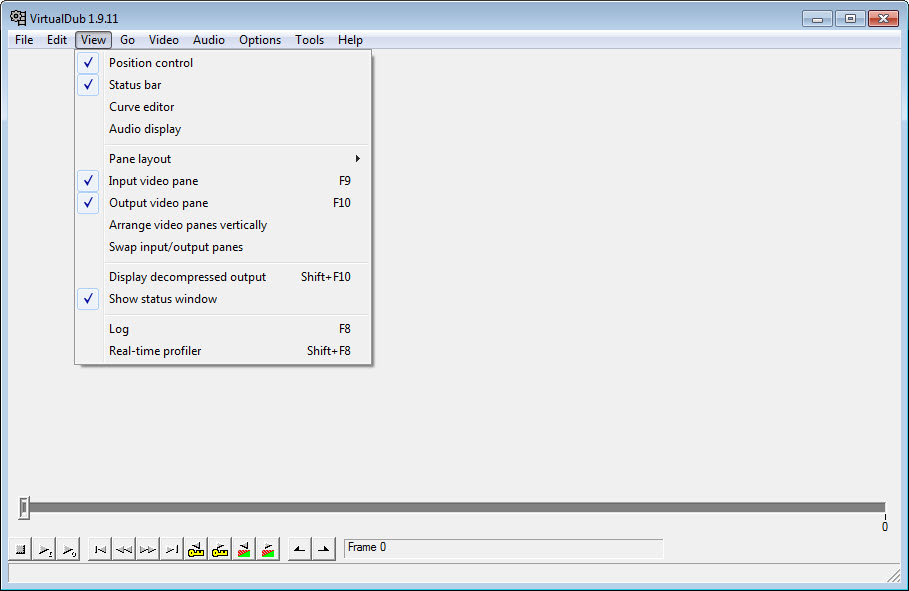
Task: Expand the Pane layout submenu
Action: coord(223,159)
